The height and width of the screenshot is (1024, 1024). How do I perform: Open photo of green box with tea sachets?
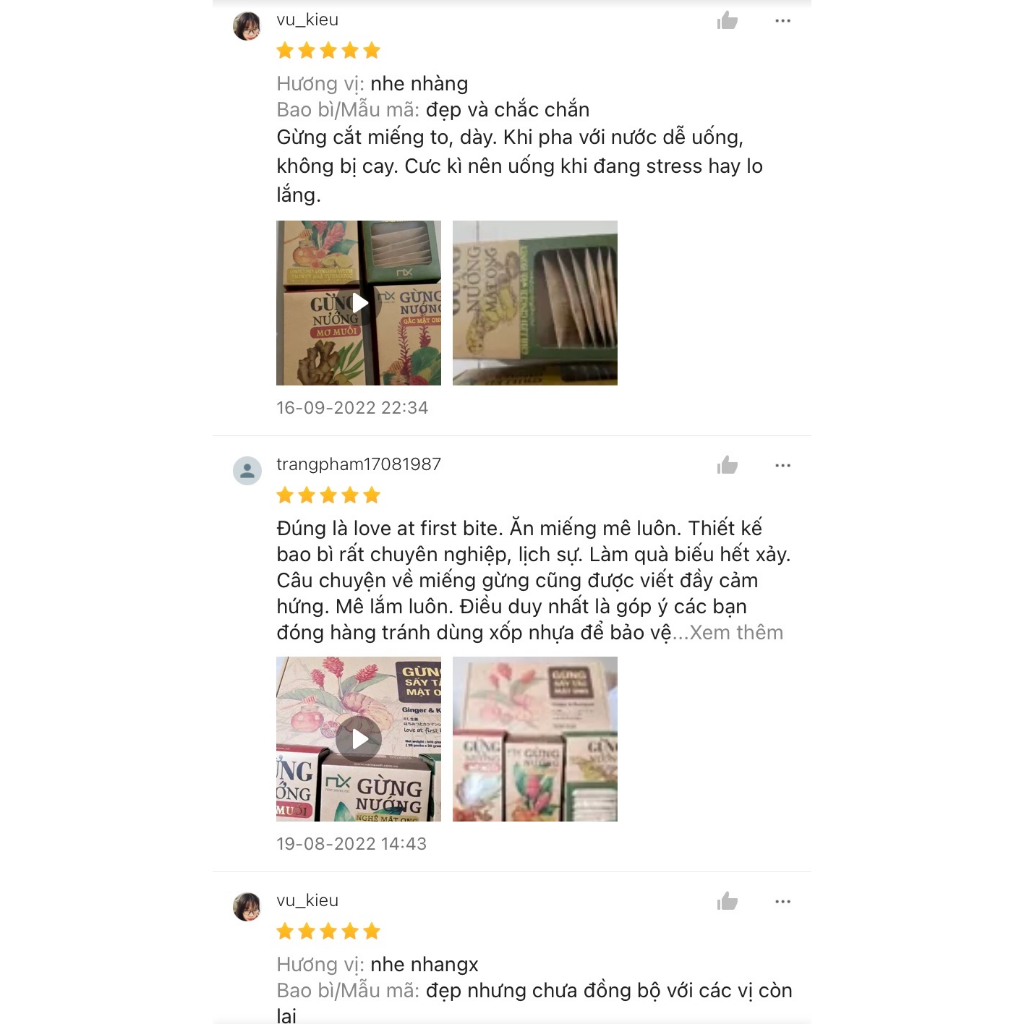pyautogui.click(x=535, y=303)
